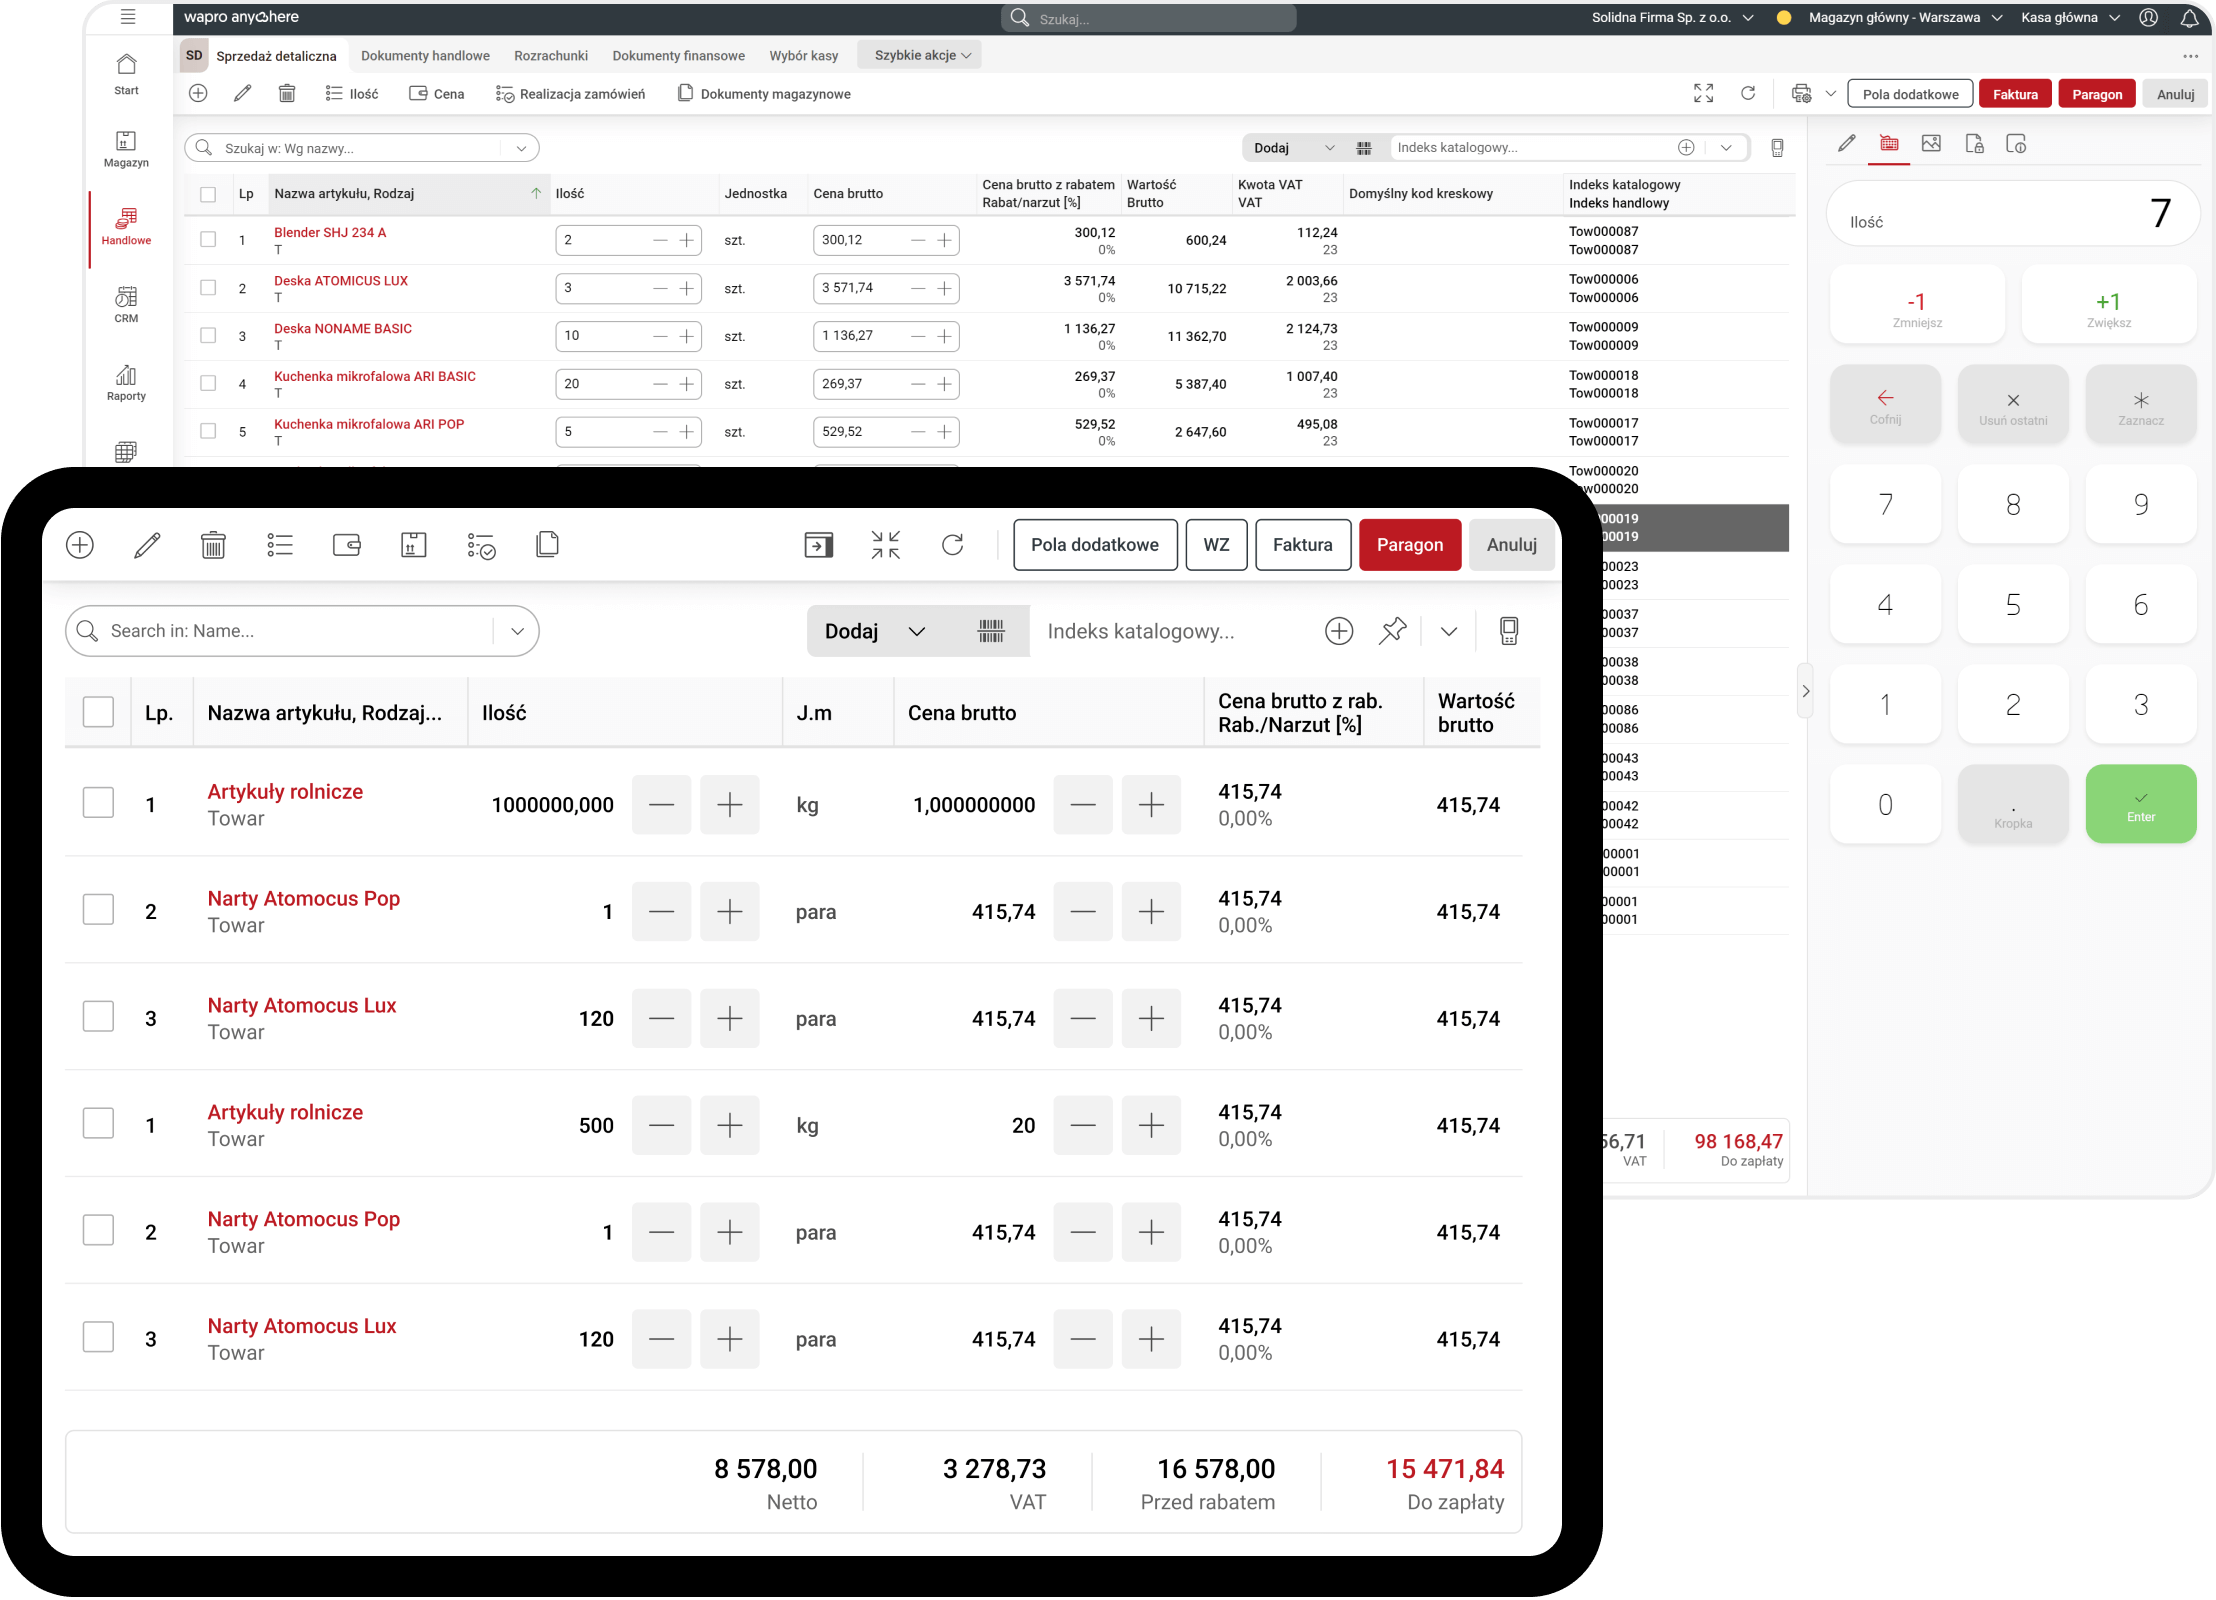The image size is (2216, 1600).
Task: Toggle the select-all checkbox in lower table header
Action: point(98,712)
